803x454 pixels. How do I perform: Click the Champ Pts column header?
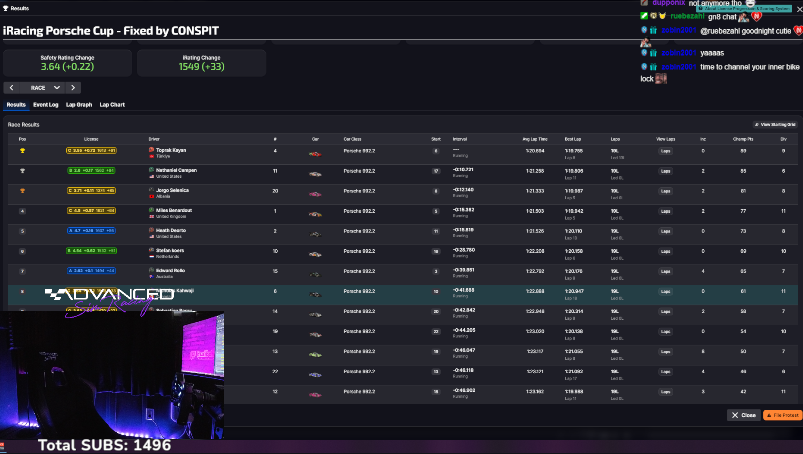[x=743, y=139]
